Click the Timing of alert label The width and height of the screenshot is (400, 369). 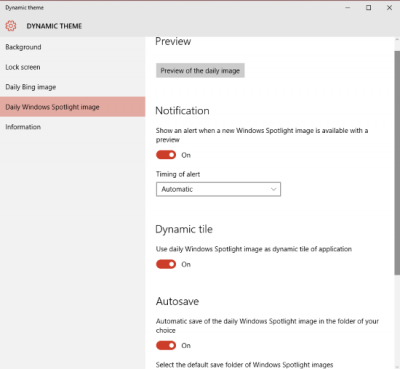pos(178,174)
